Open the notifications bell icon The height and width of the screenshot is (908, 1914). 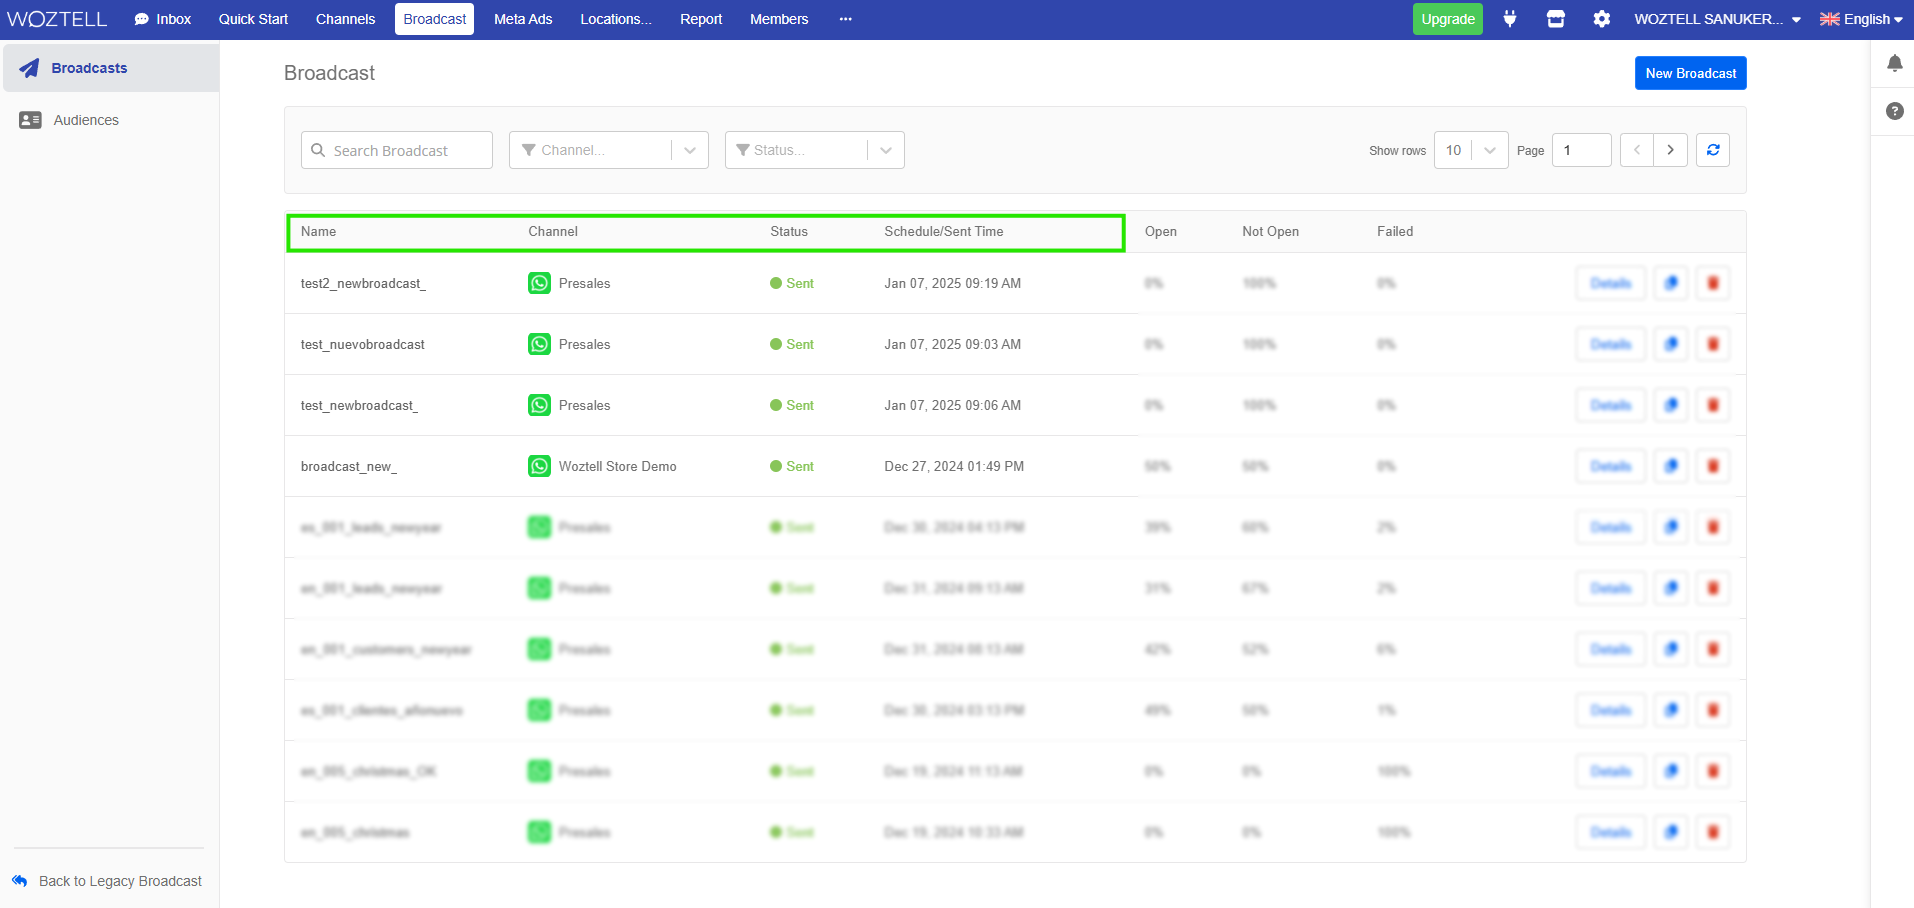pos(1894,64)
